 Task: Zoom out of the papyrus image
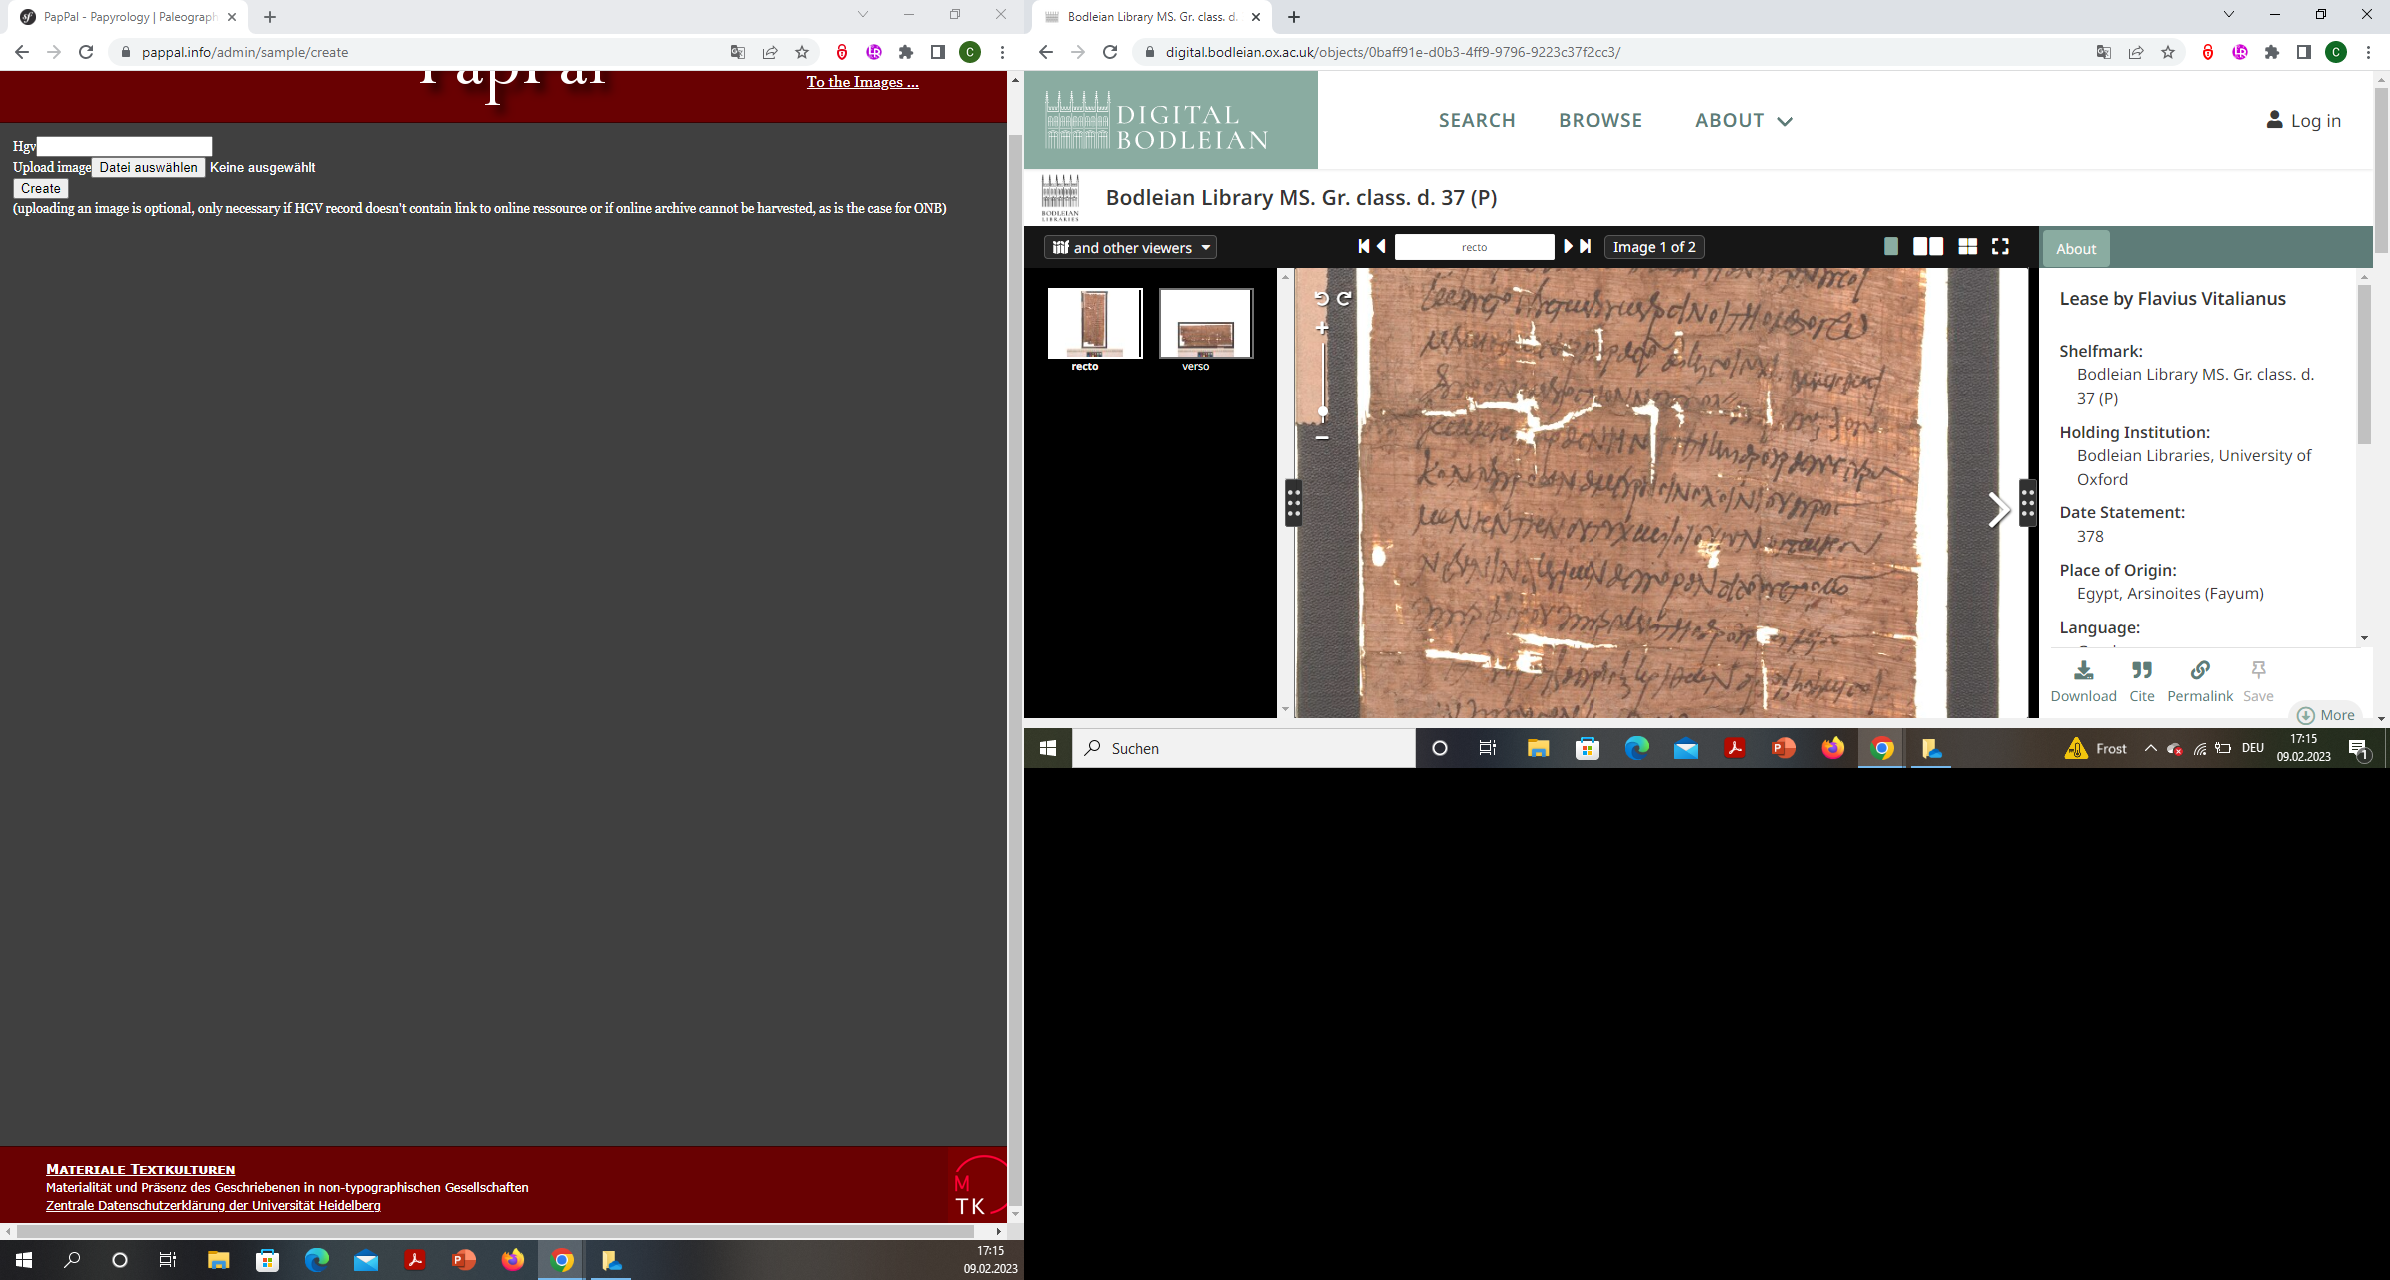point(1322,437)
